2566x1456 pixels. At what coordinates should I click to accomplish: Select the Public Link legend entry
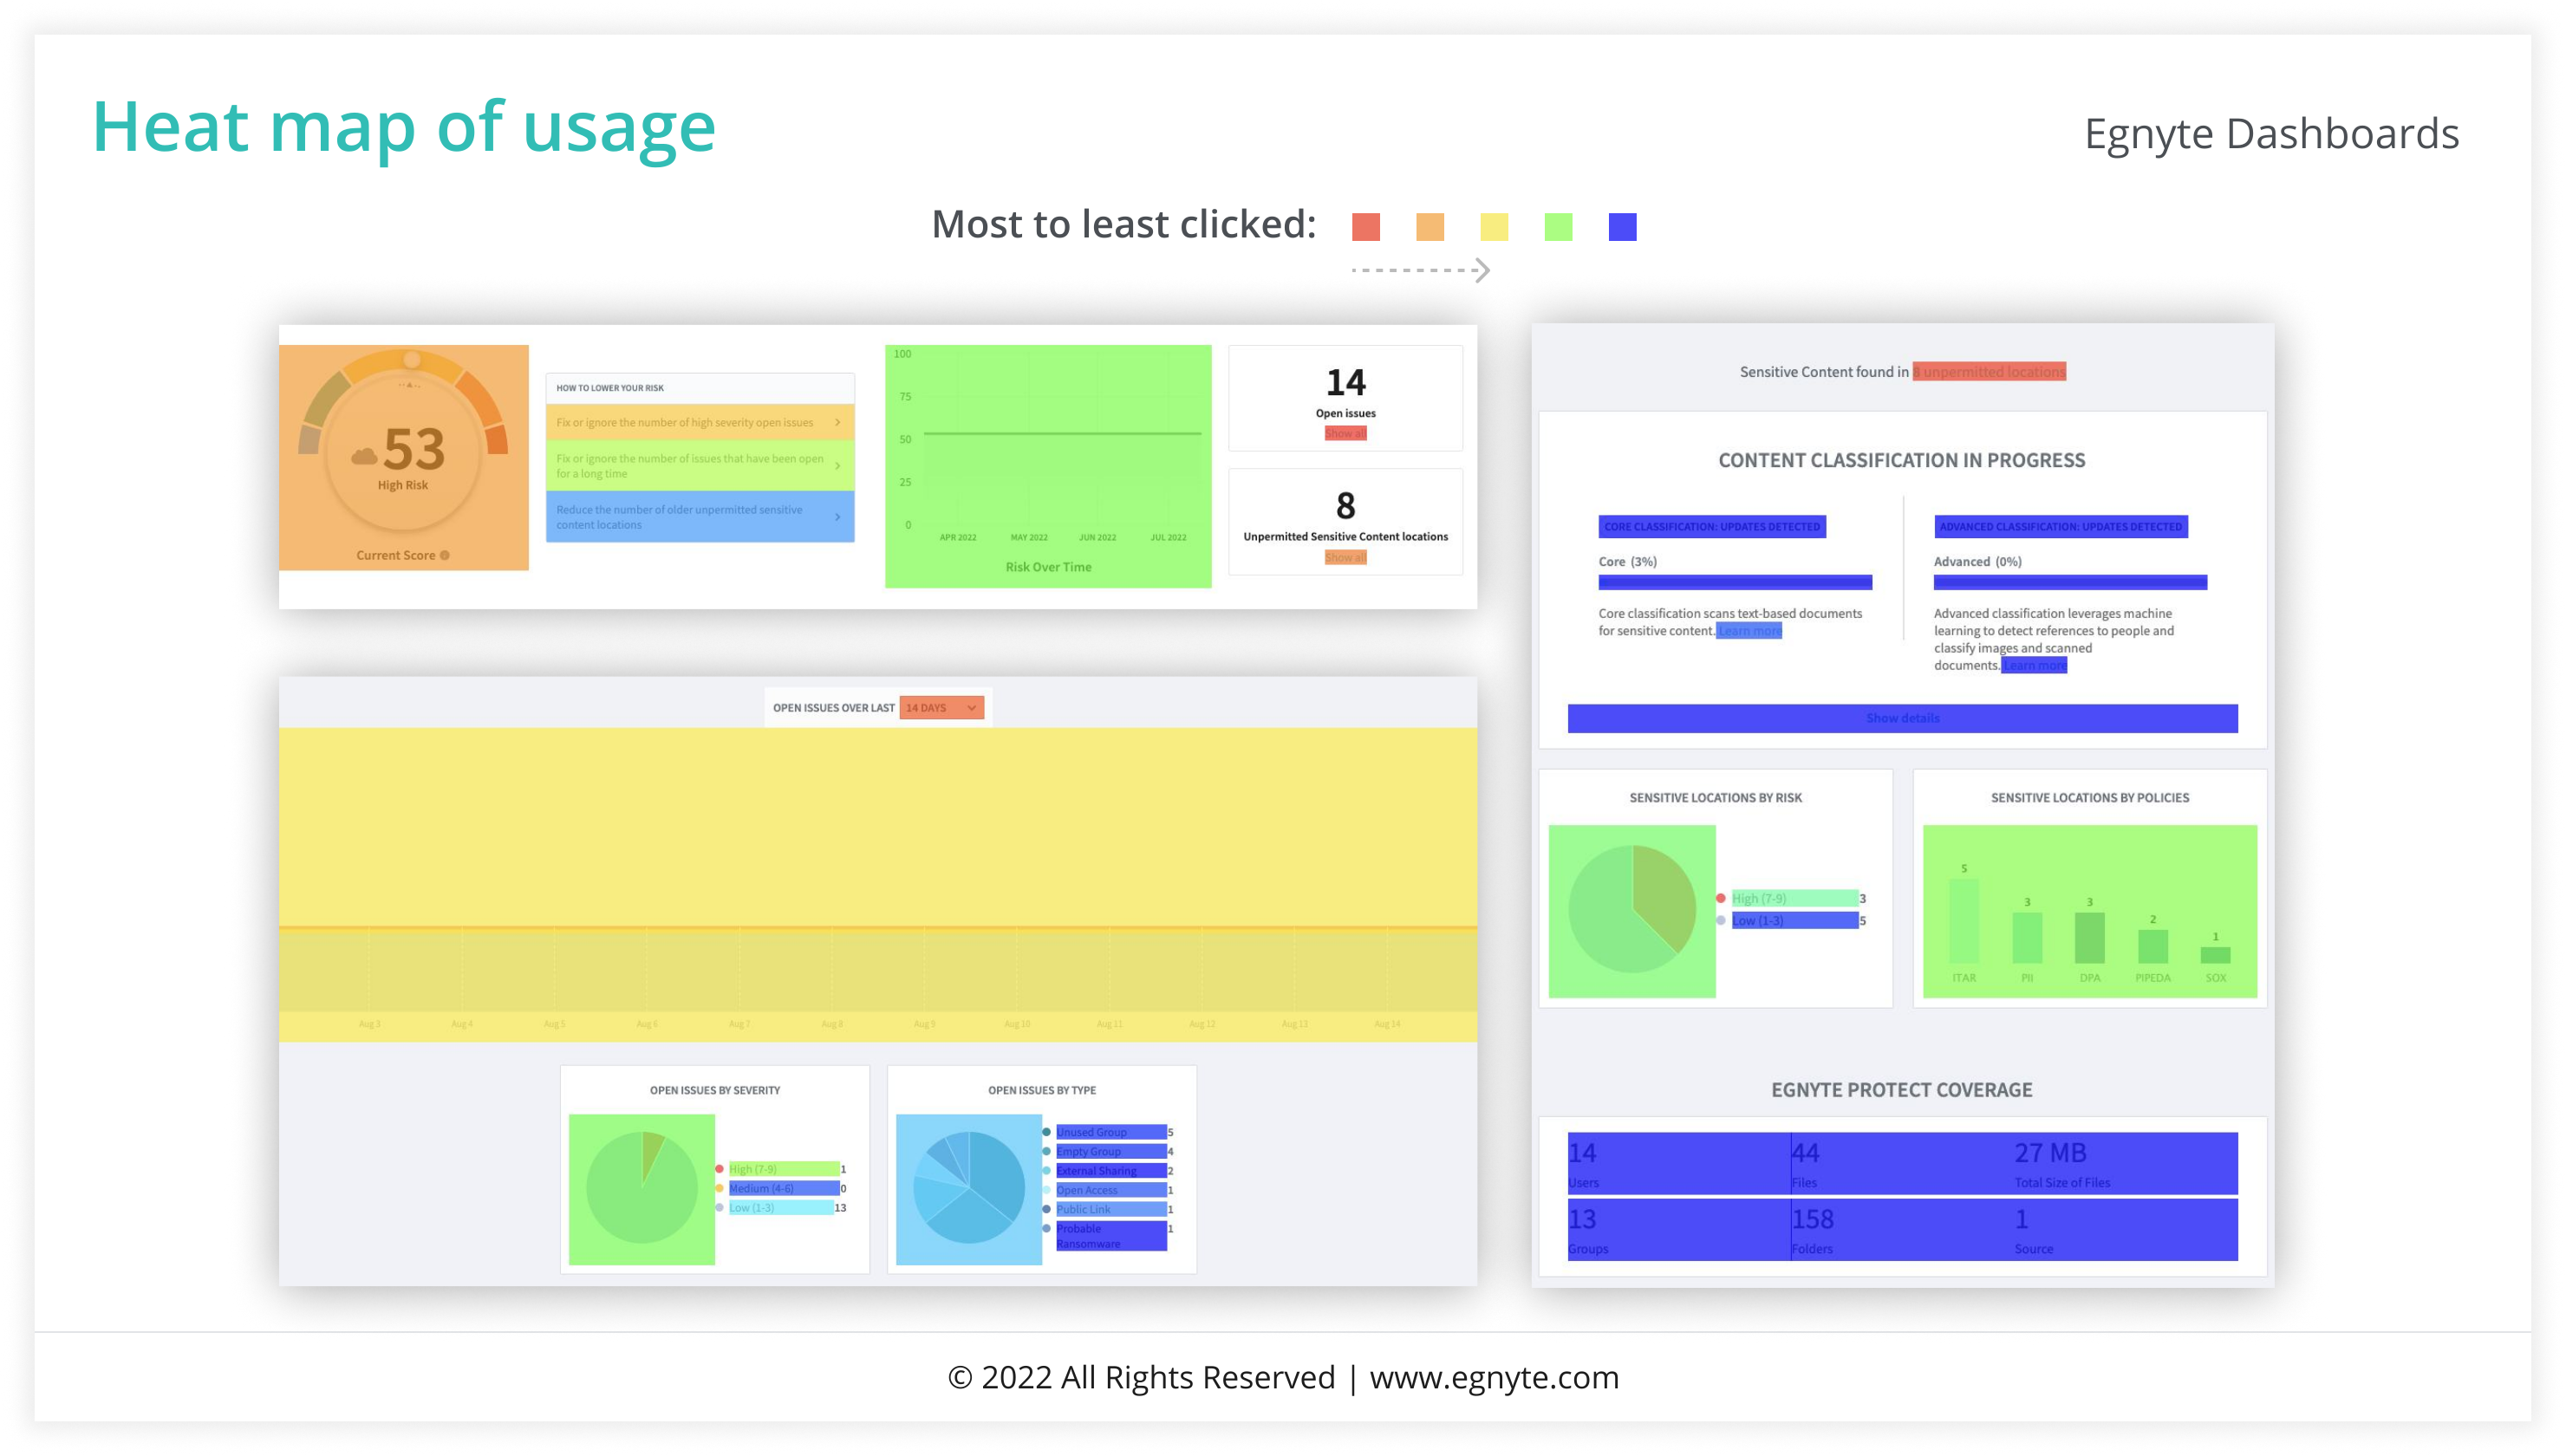coord(1111,1209)
